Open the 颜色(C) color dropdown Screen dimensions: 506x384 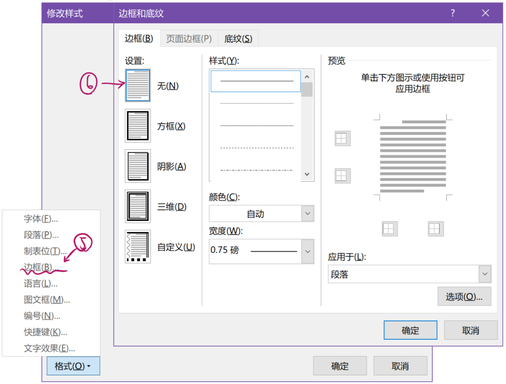(308, 214)
